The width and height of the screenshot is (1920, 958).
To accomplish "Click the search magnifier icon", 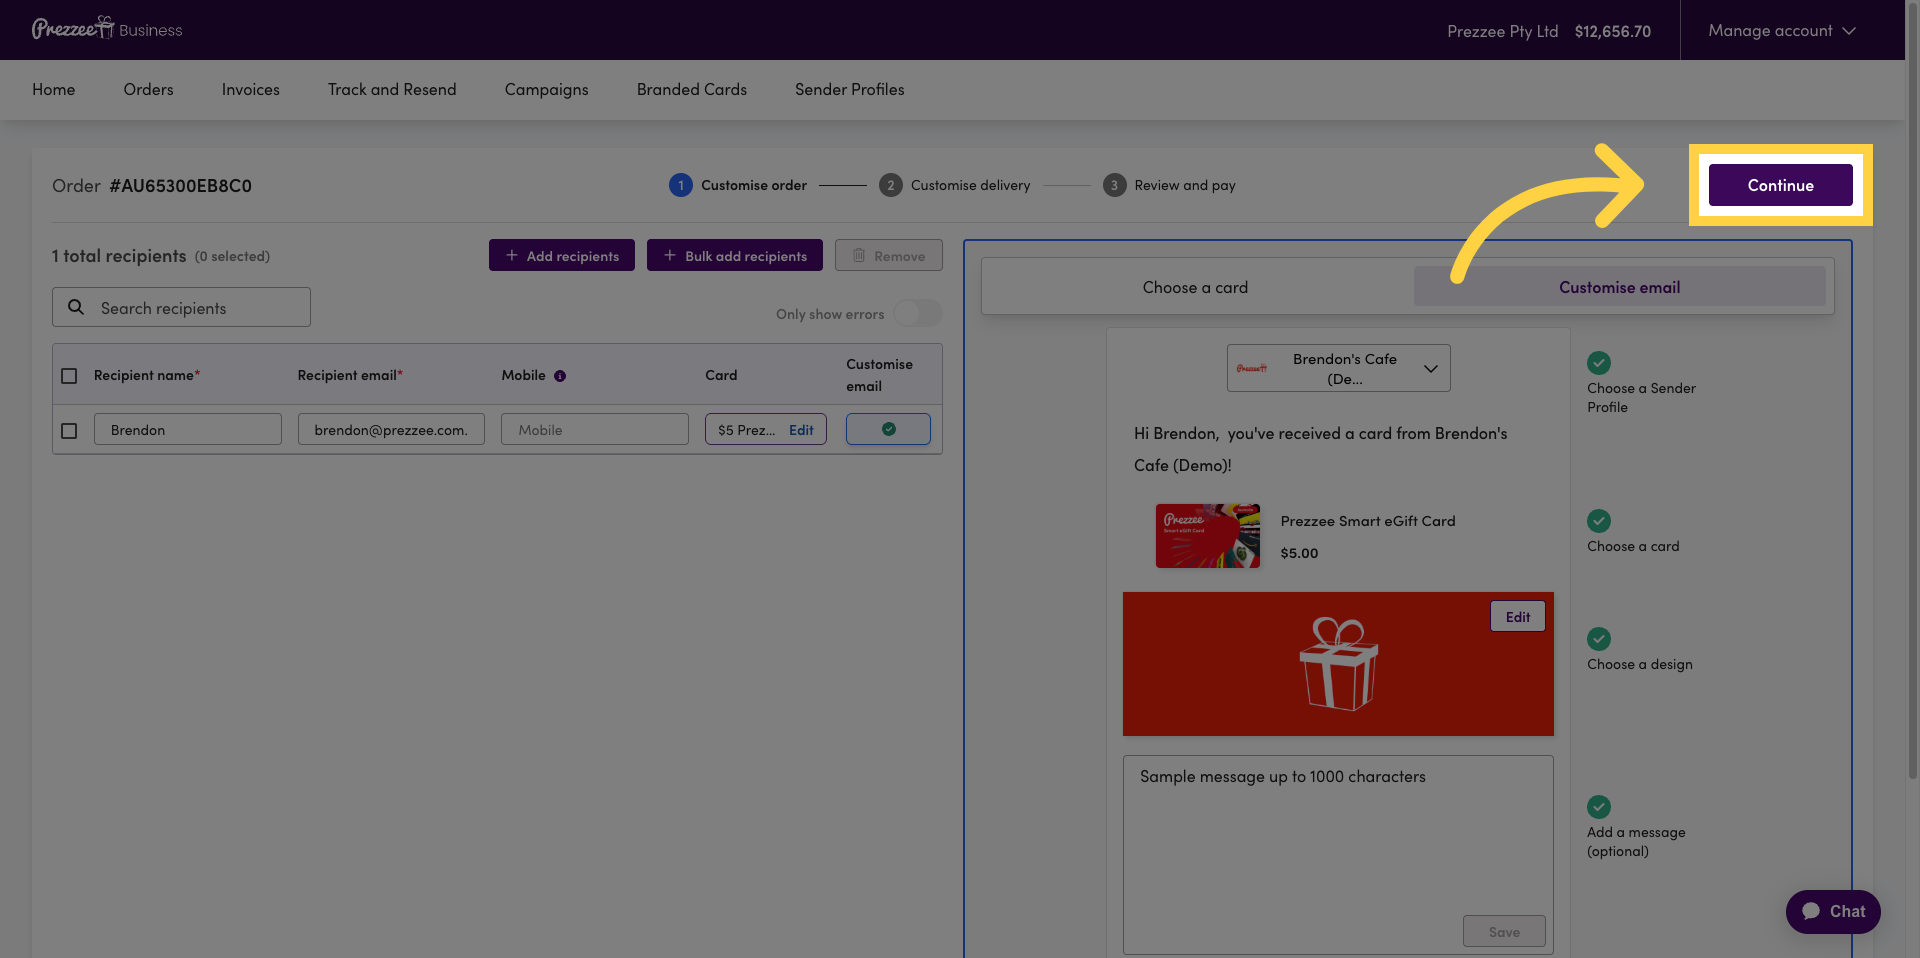I will click(x=76, y=307).
